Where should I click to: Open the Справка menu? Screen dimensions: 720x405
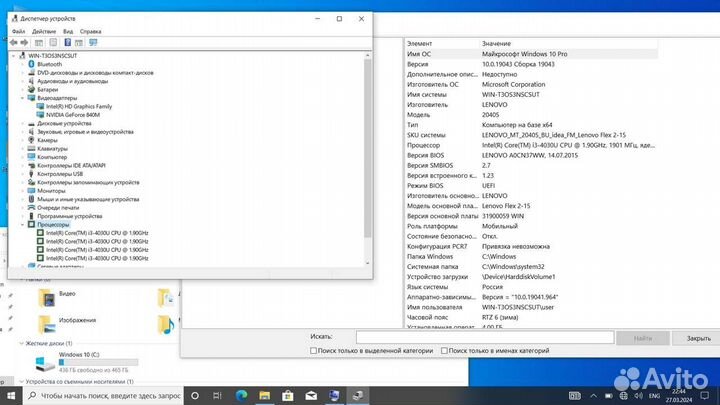point(90,32)
